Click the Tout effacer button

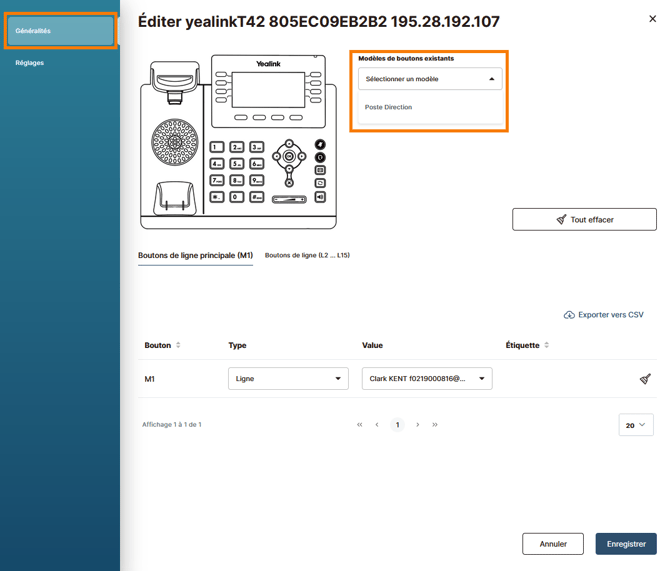click(x=584, y=219)
